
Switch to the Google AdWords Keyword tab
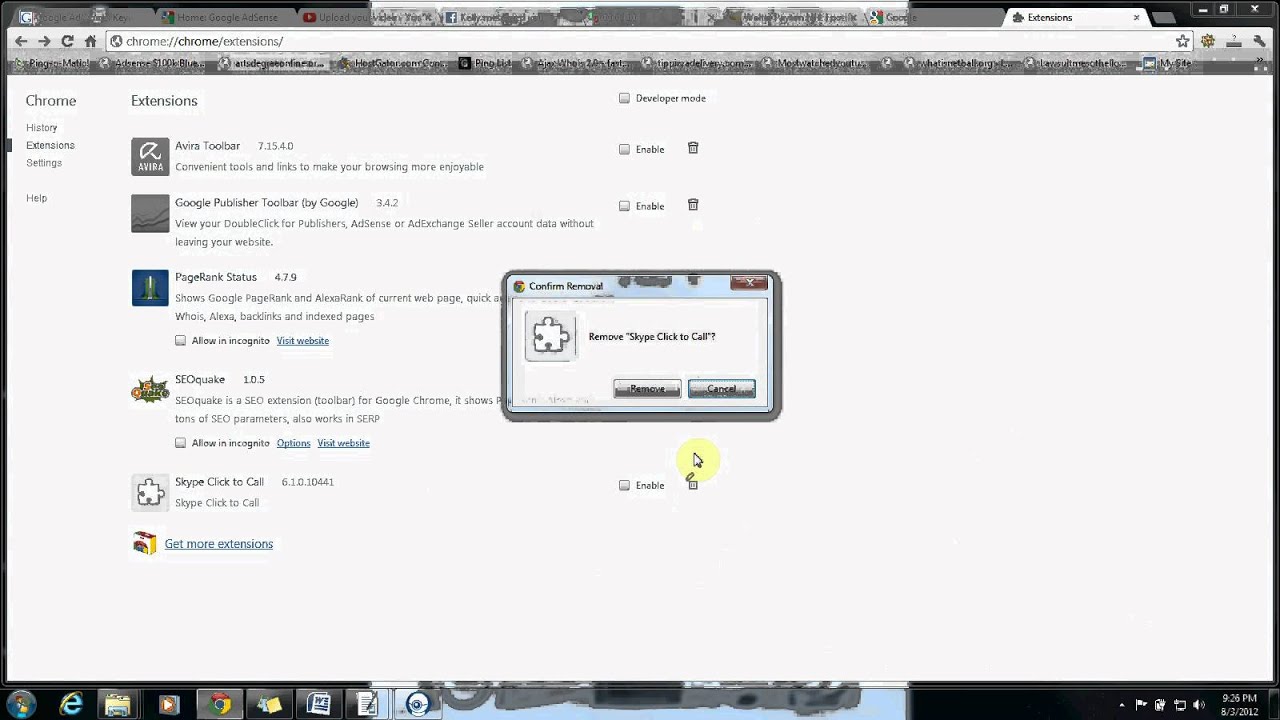click(85, 17)
